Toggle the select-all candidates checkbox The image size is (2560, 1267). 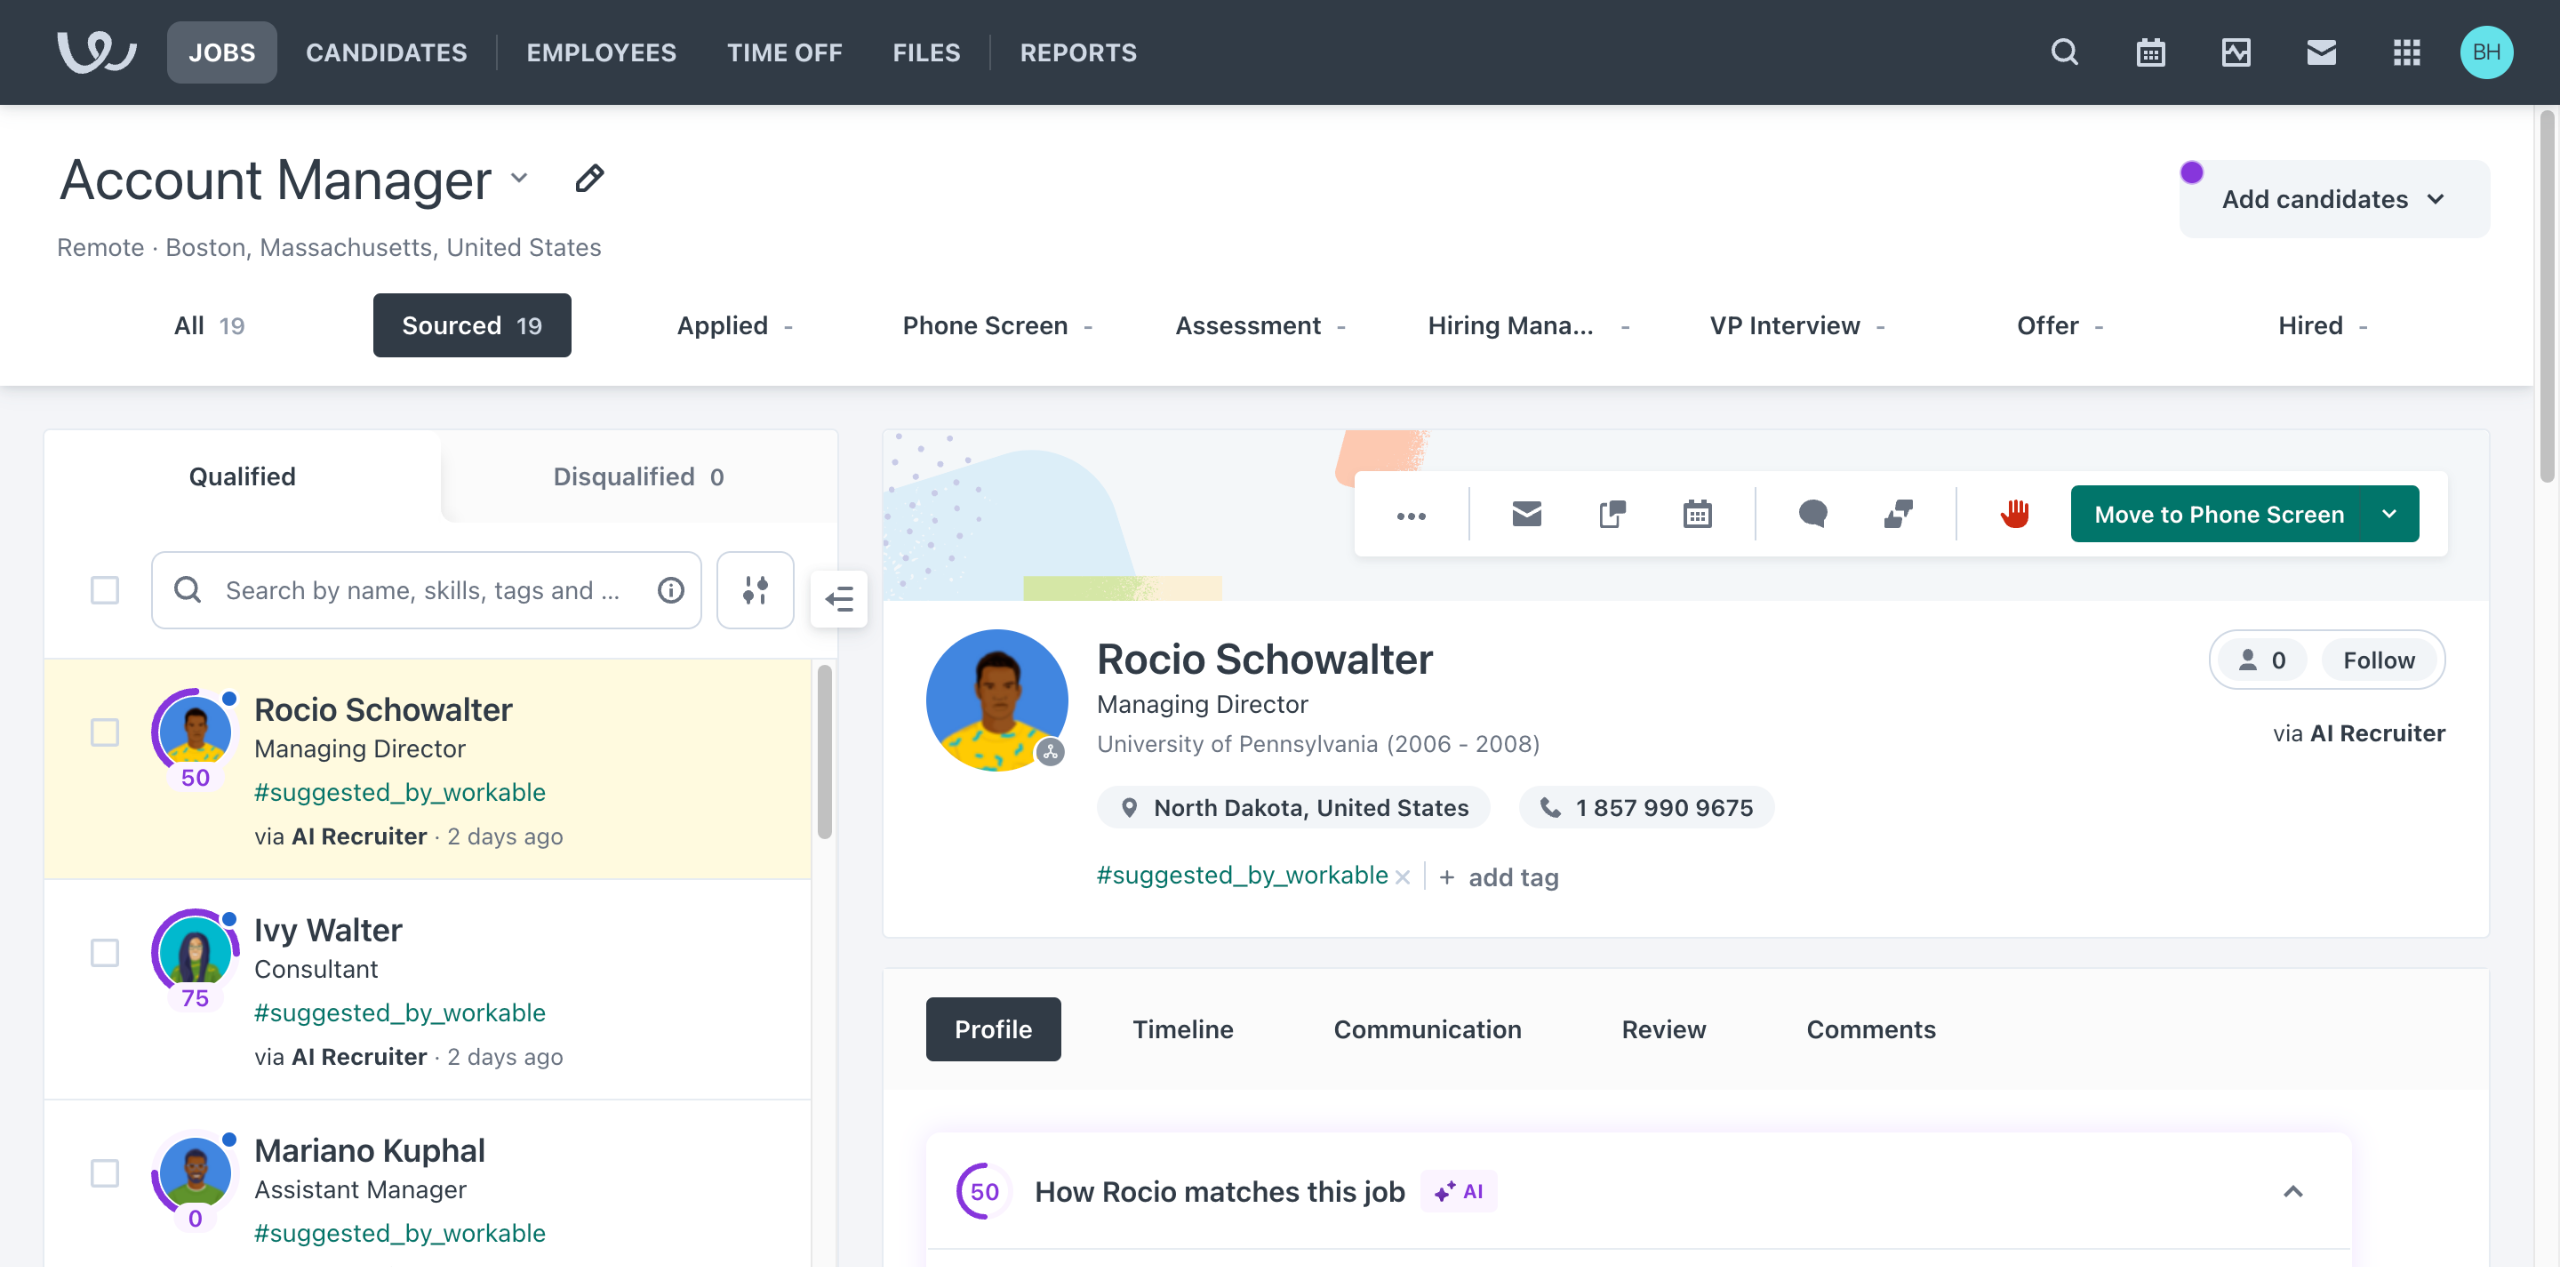pos(105,590)
